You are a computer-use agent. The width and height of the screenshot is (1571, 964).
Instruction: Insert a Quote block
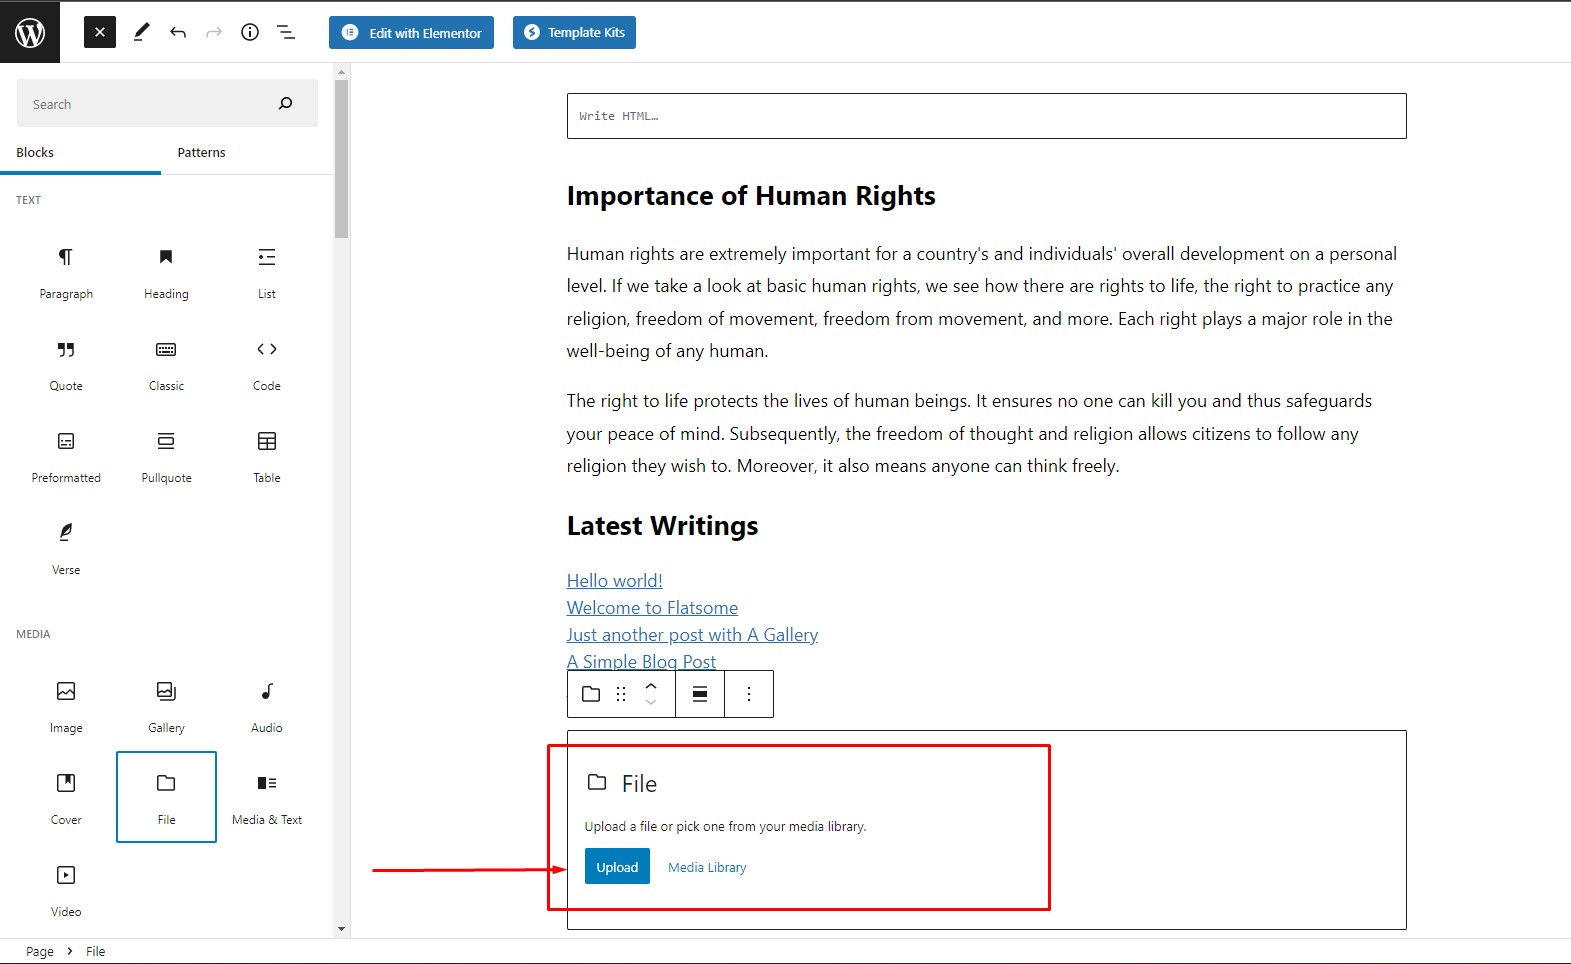click(x=66, y=364)
